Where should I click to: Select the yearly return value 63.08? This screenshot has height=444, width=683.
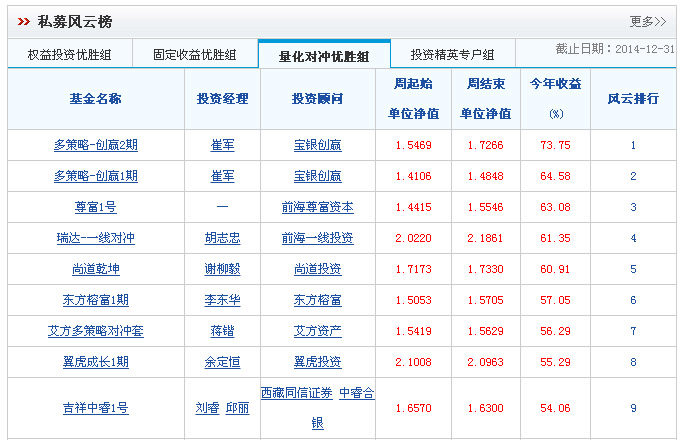tap(555, 207)
